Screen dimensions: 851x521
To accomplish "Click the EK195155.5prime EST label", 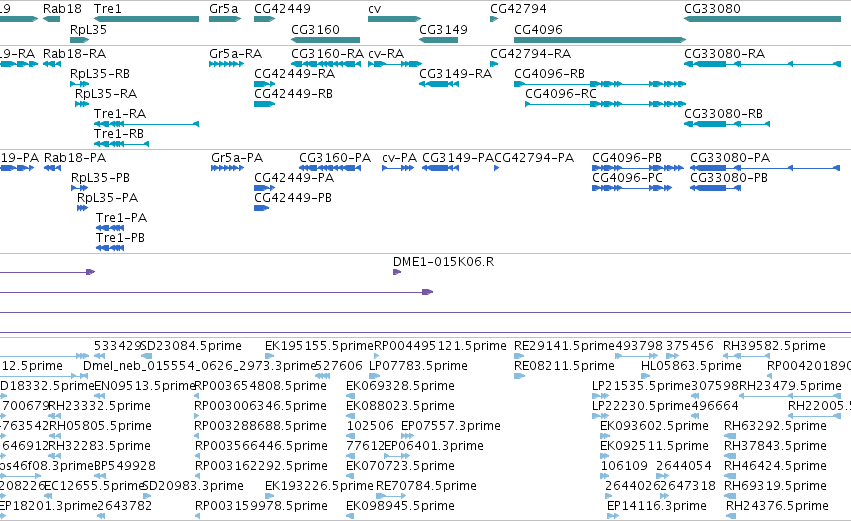I will click(x=320, y=346).
